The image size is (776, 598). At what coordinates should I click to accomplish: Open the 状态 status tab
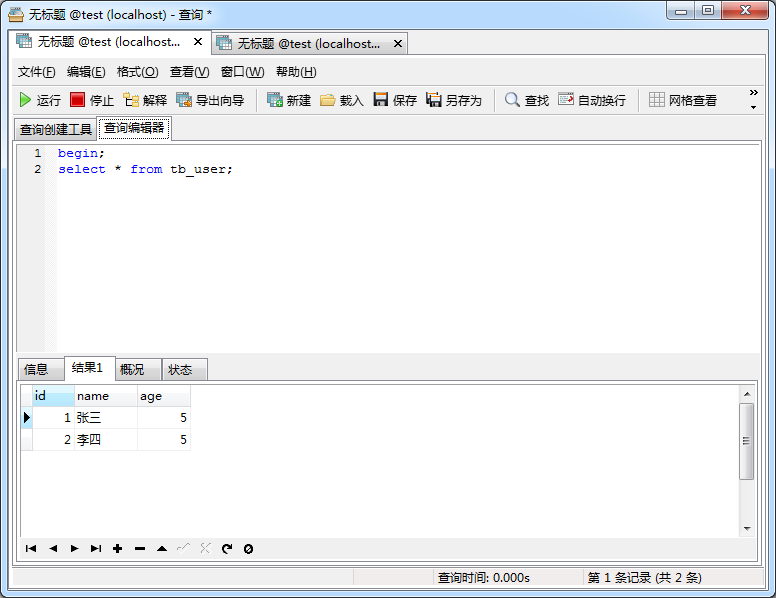184,369
